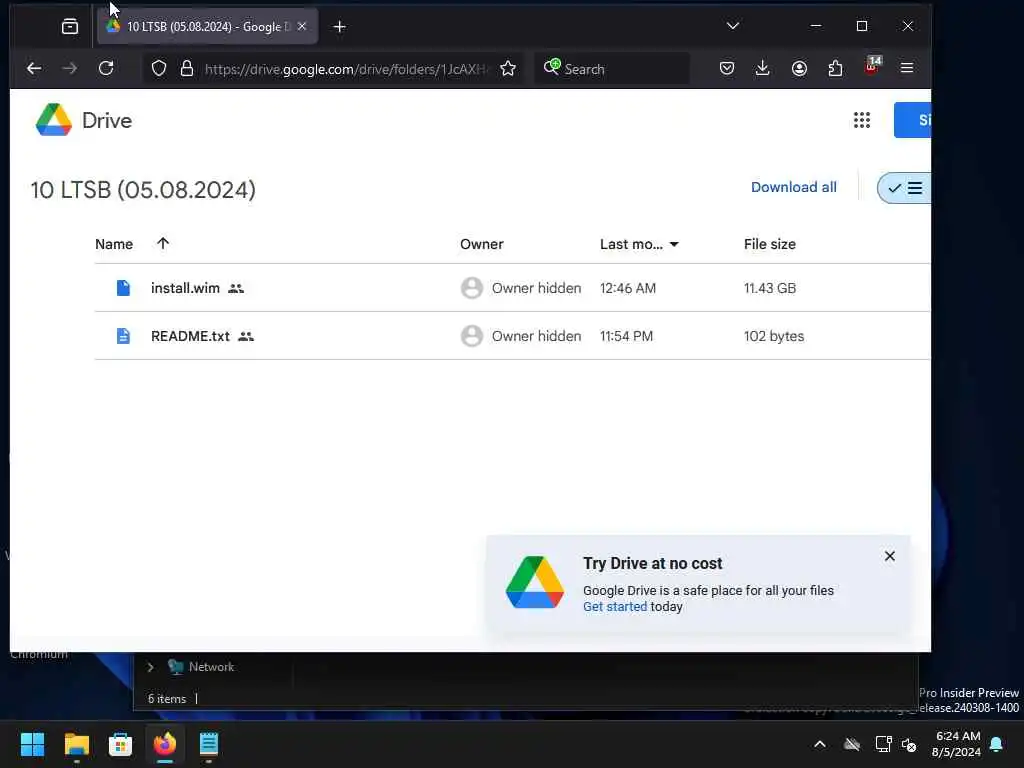Image resolution: width=1024 pixels, height=768 pixels.
Task: Go back to previous page
Action: click(34, 69)
